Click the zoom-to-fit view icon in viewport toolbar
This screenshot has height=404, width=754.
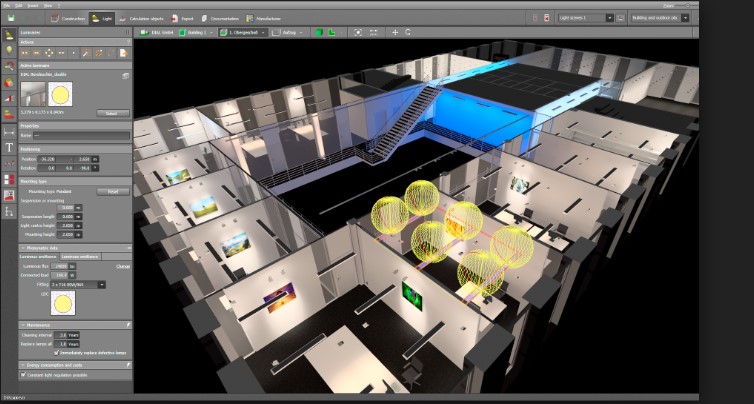tap(358, 32)
